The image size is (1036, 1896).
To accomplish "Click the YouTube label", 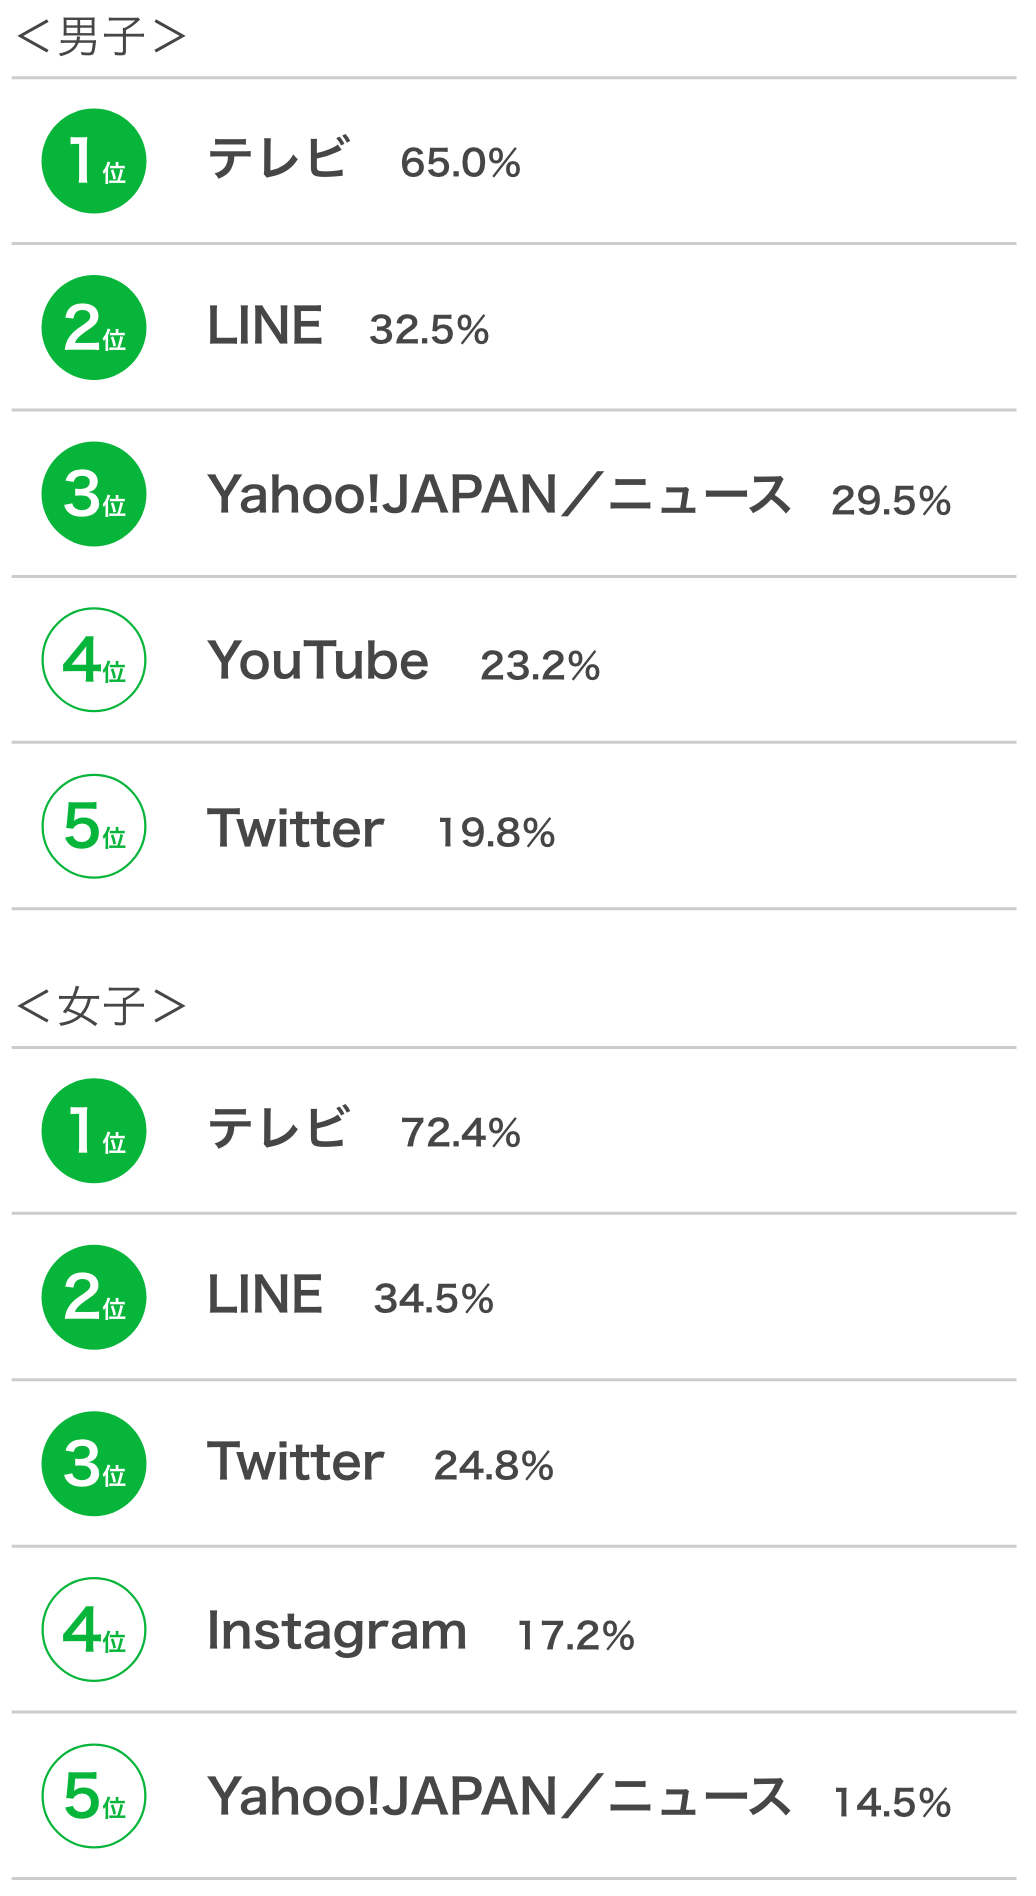I will 318,661.
